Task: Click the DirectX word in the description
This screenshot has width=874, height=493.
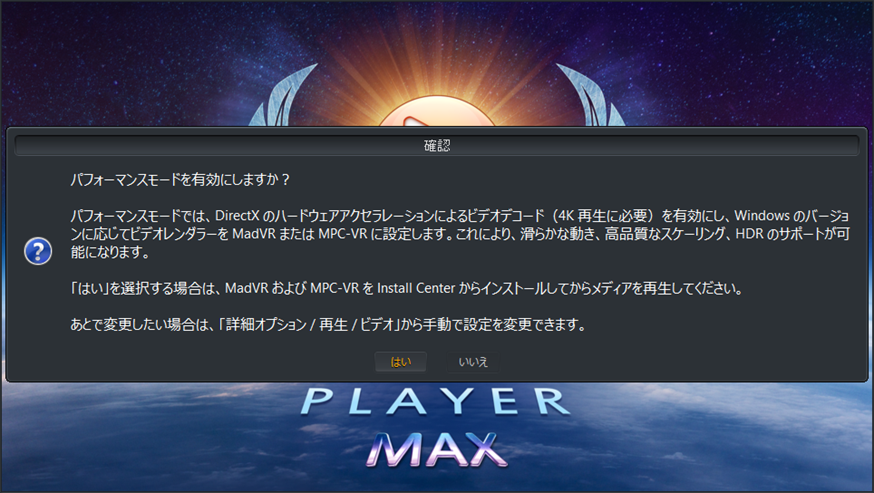Action: click(x=237, y=215)
